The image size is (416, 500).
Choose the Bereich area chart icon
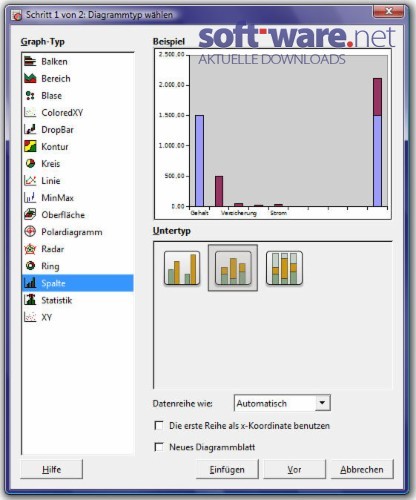[x=30, y=78]
